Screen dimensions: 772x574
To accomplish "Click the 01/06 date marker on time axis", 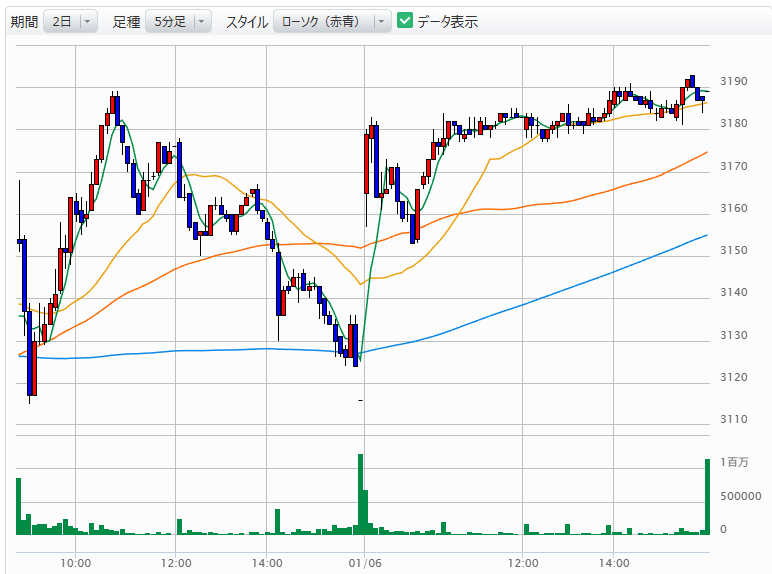I will tap(364, 563).
